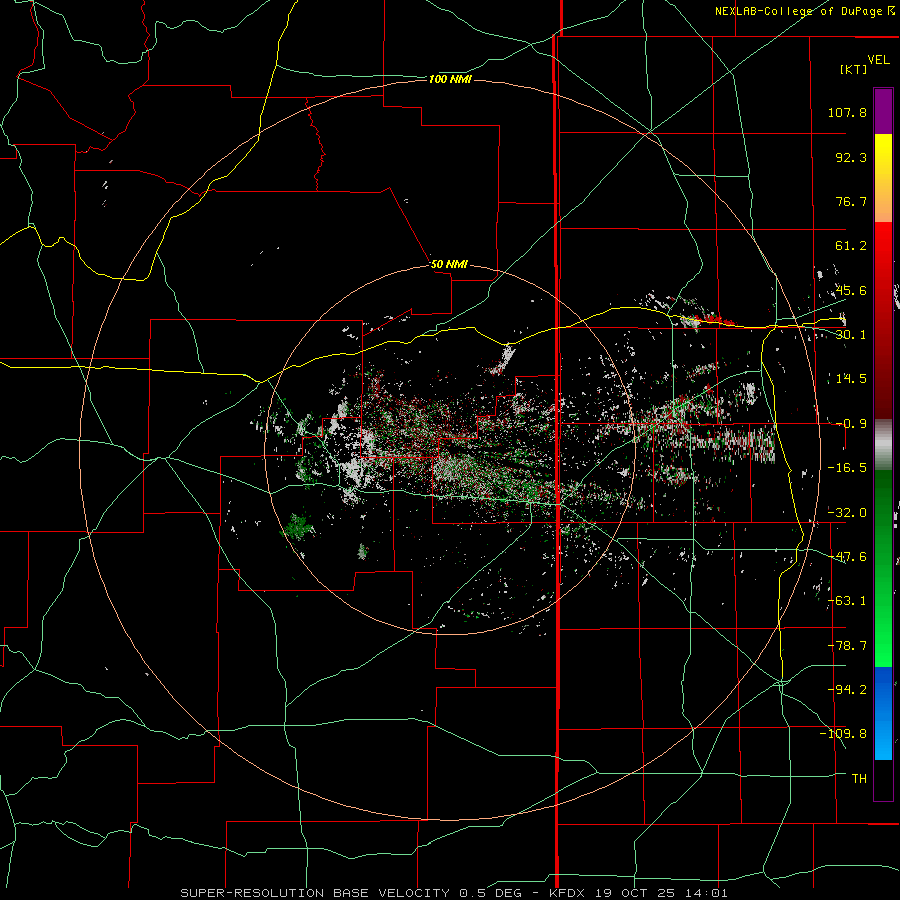Click the 14.5 legend value
Viewport: 900px width, 900px height.
[851, 379]
